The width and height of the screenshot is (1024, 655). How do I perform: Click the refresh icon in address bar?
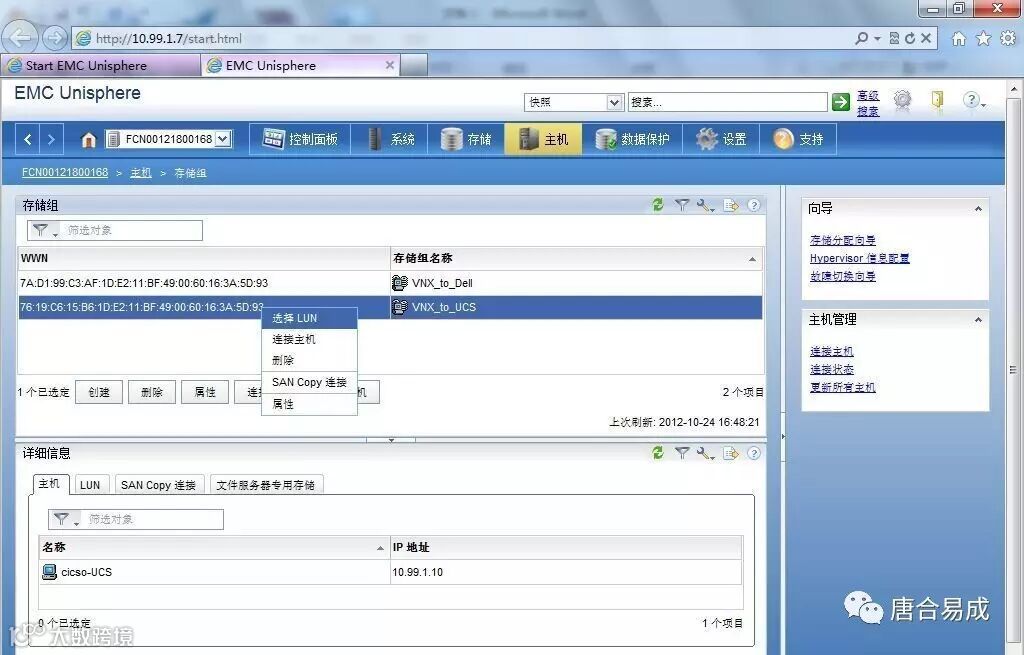(x=910, y=39)
